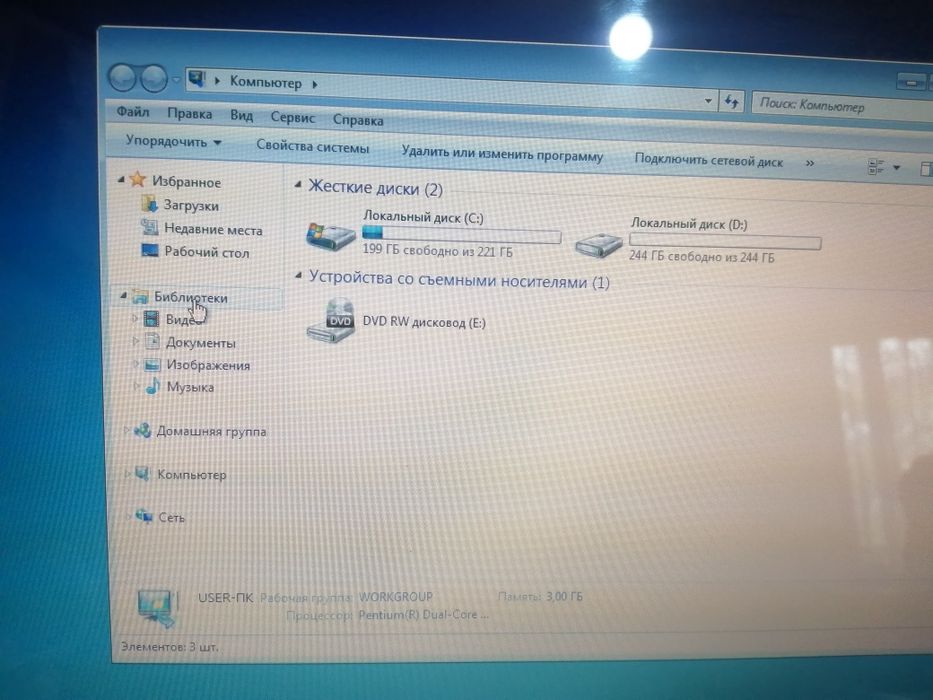Go back with the Back arrow button
The width and height of the screenshot is (933, 700).
(123, 77)
